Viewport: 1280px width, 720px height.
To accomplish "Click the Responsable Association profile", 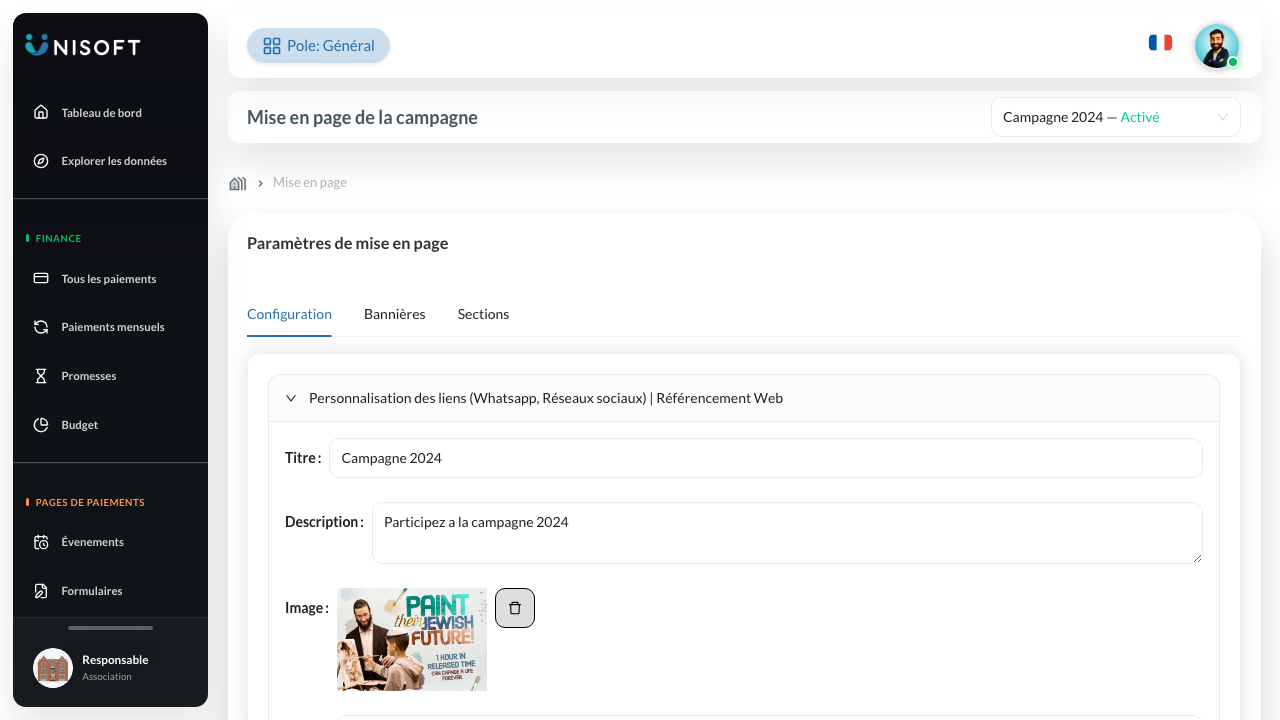I will click(110, 668).
